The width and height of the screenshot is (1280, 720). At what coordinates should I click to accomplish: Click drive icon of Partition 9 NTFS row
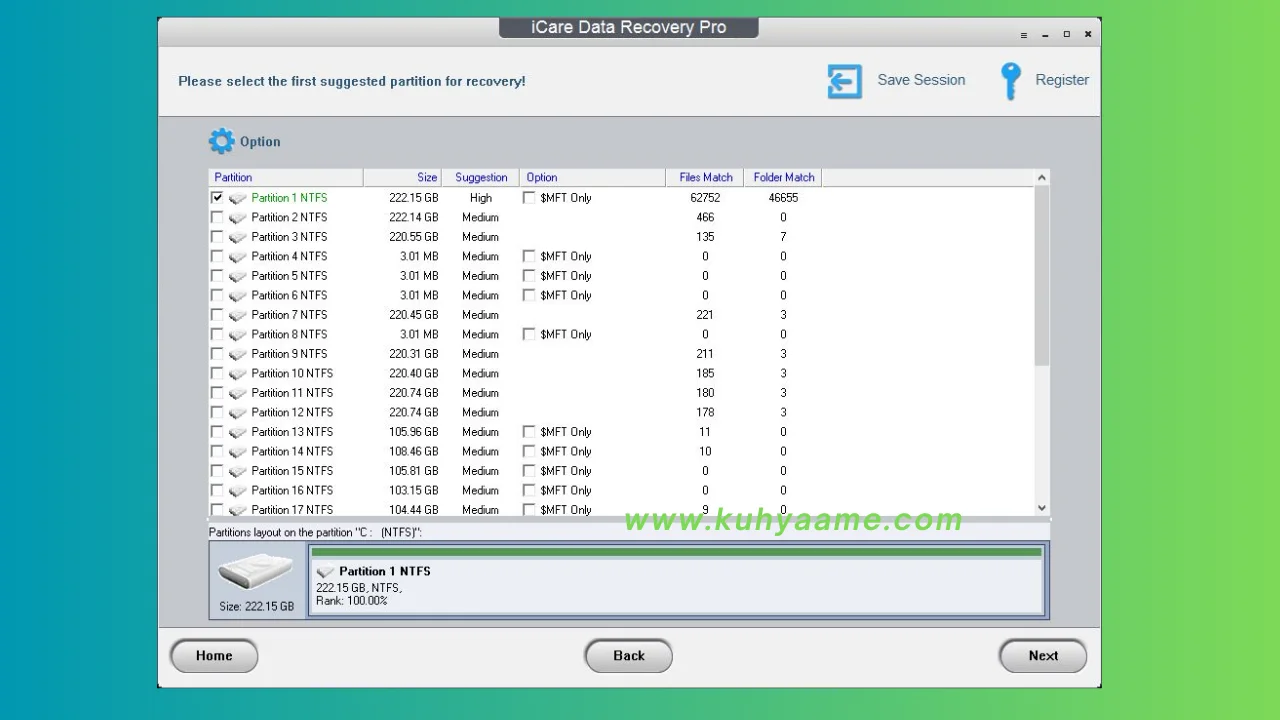pos(237,354)
